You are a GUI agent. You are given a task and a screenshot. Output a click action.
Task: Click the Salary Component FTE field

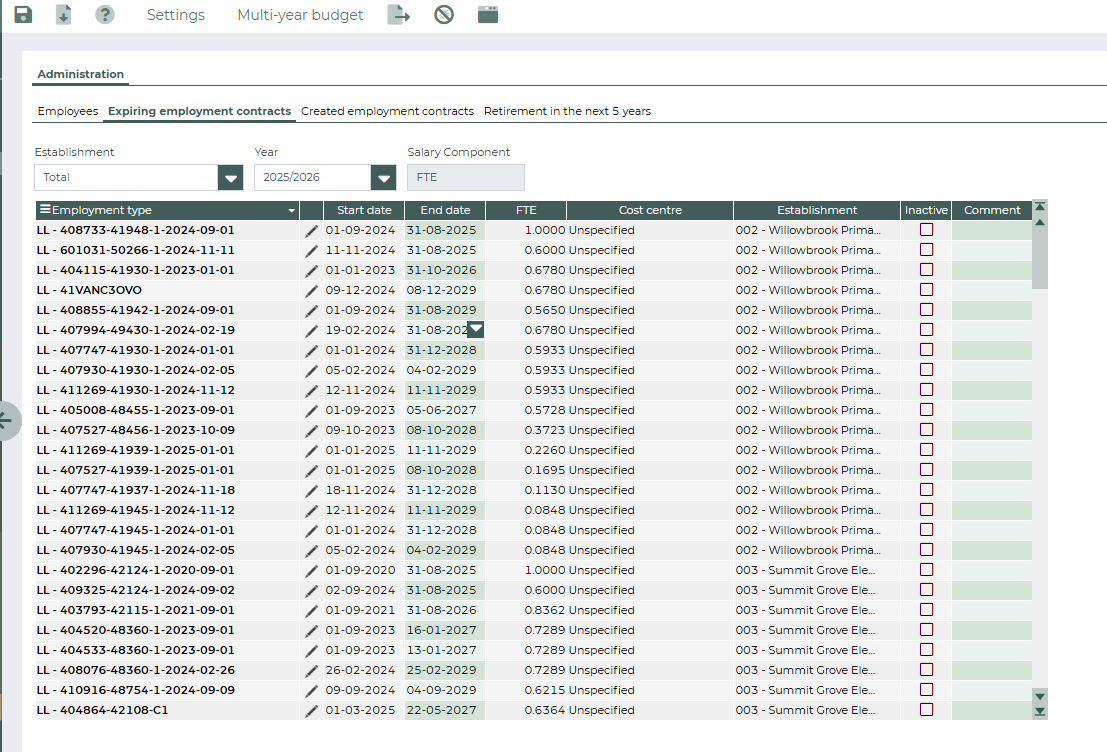(x=465, y=177)
